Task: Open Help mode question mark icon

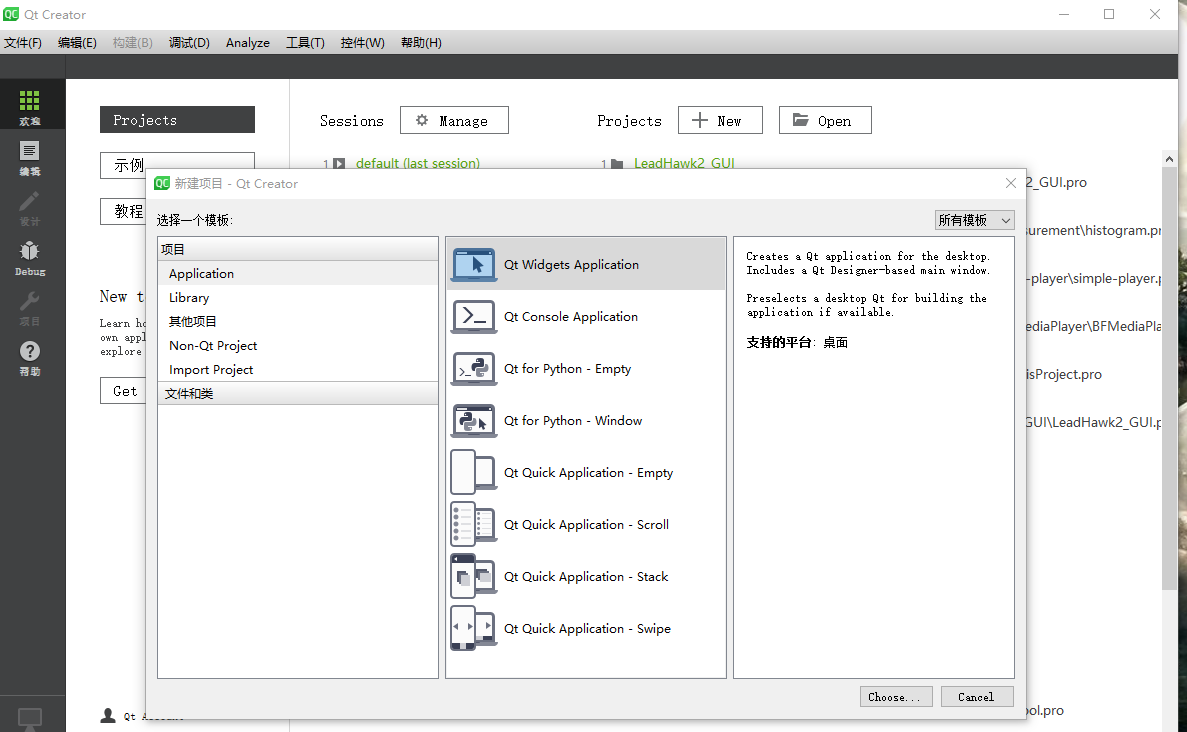Action: [x=30, y=351]
